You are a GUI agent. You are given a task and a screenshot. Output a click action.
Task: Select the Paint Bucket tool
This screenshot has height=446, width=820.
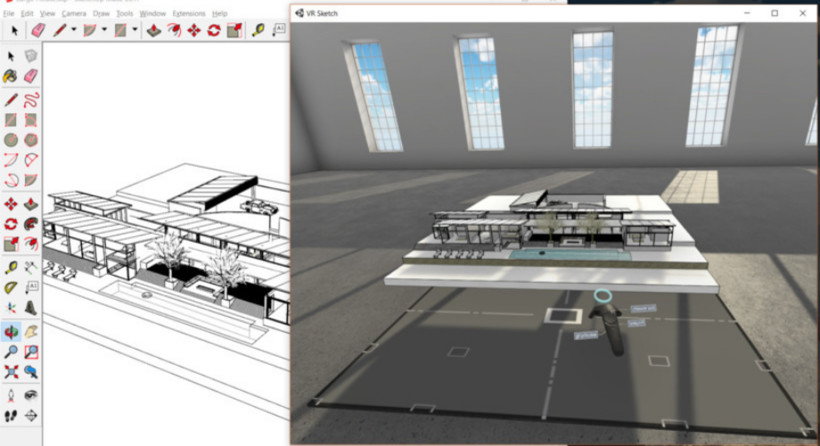pos(11,76)
